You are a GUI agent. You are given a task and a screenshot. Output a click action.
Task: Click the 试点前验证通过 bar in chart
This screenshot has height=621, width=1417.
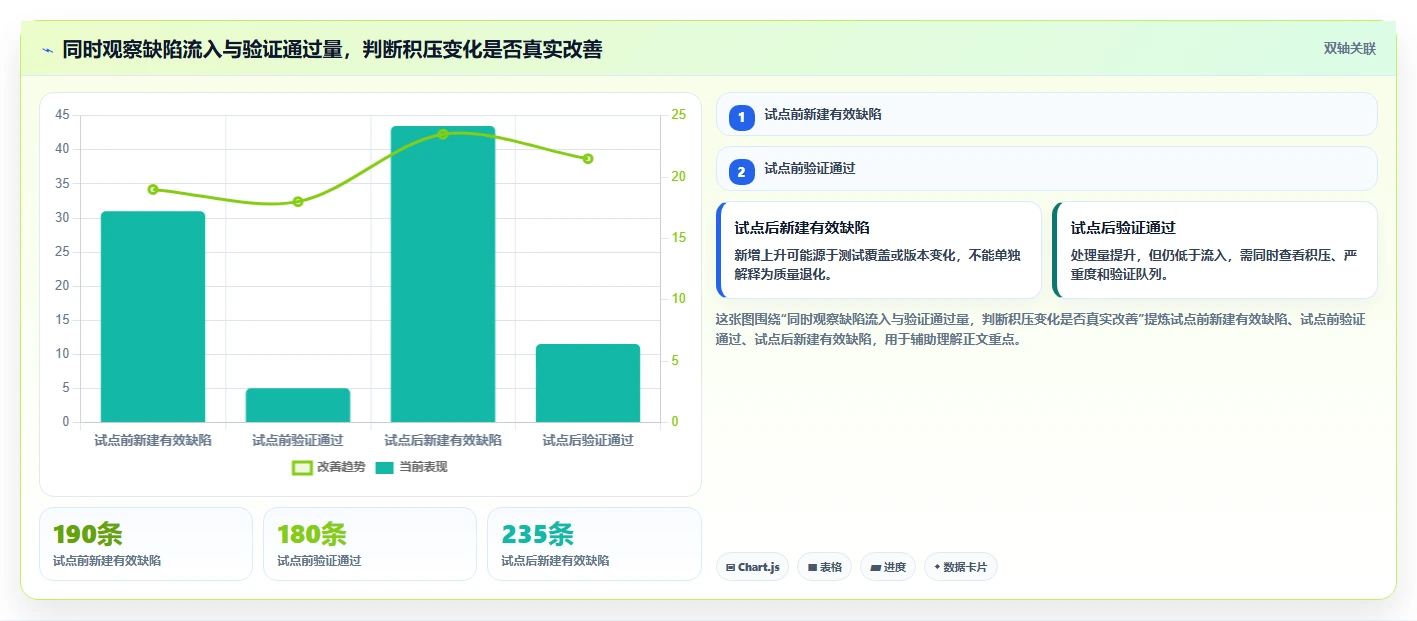298,405
